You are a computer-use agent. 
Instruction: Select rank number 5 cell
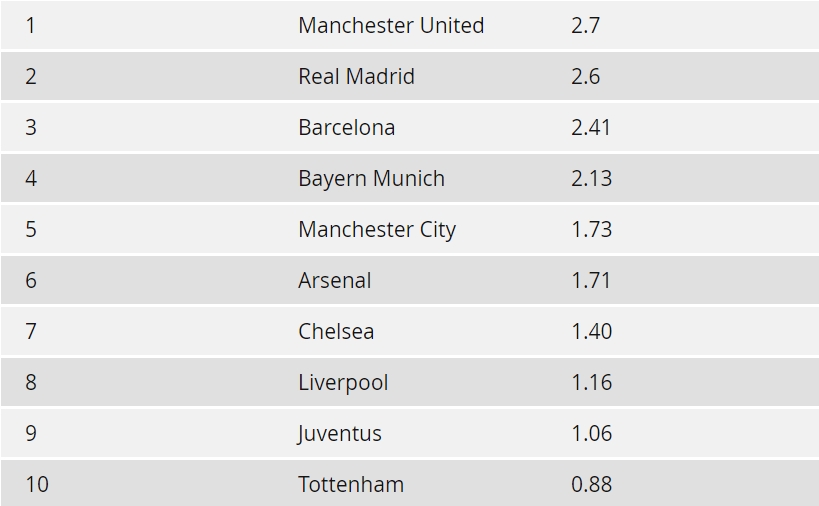pyautogui.click(x=31, y=230)
